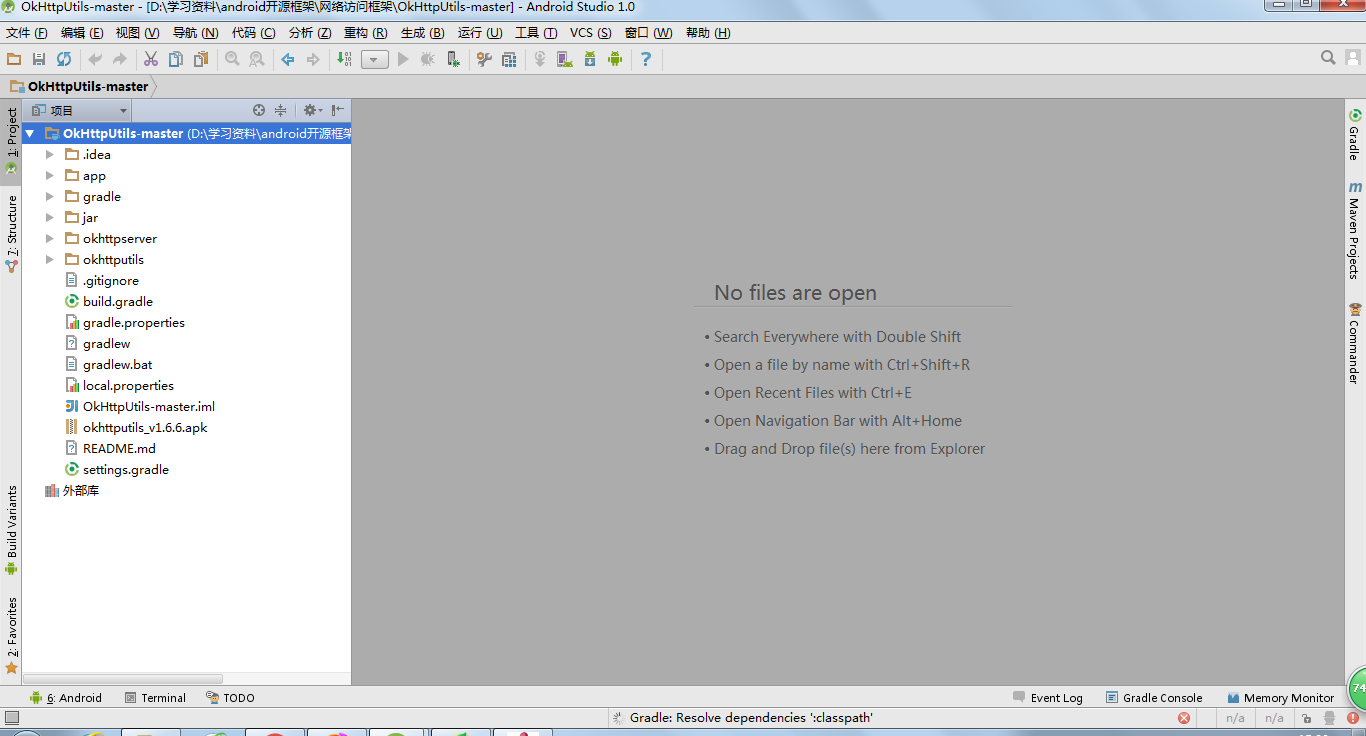
Task: Click the Make Project binary arrow icon
Action: pos(344,60)
